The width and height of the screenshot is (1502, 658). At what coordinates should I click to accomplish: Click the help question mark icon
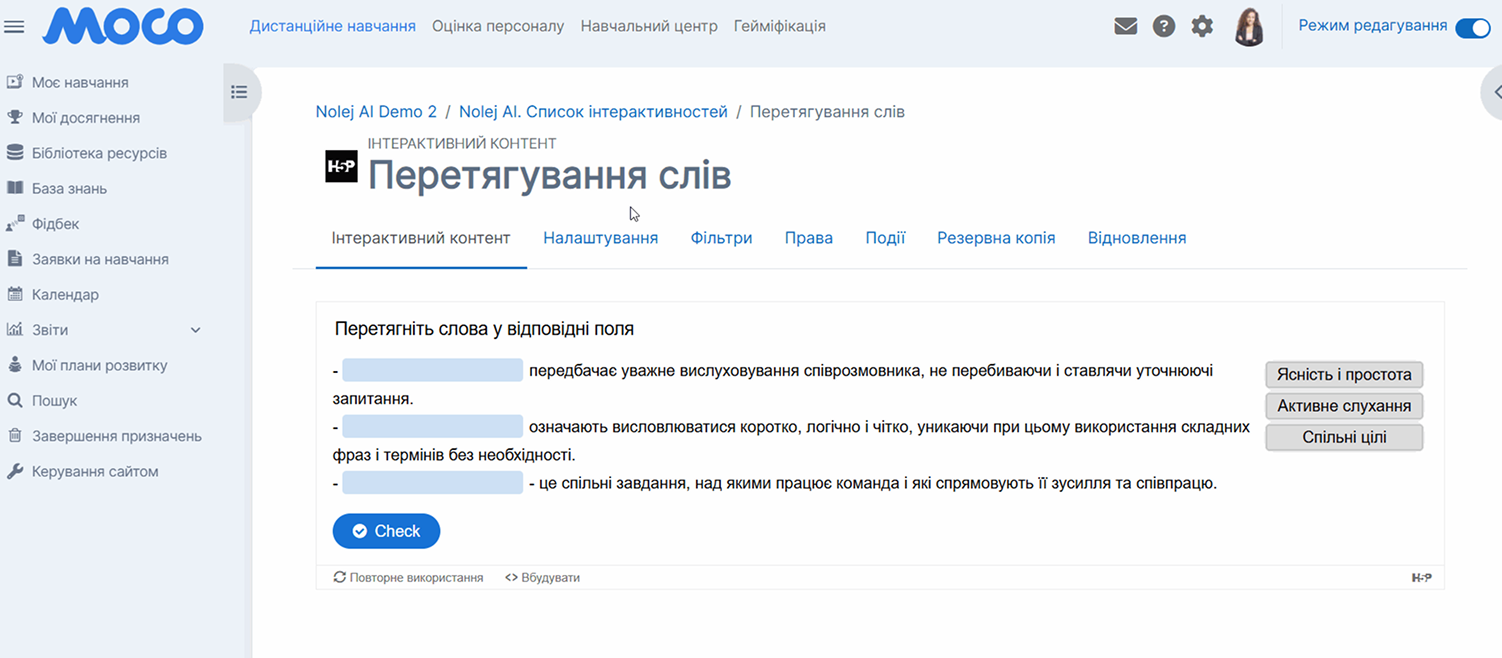1164,27
